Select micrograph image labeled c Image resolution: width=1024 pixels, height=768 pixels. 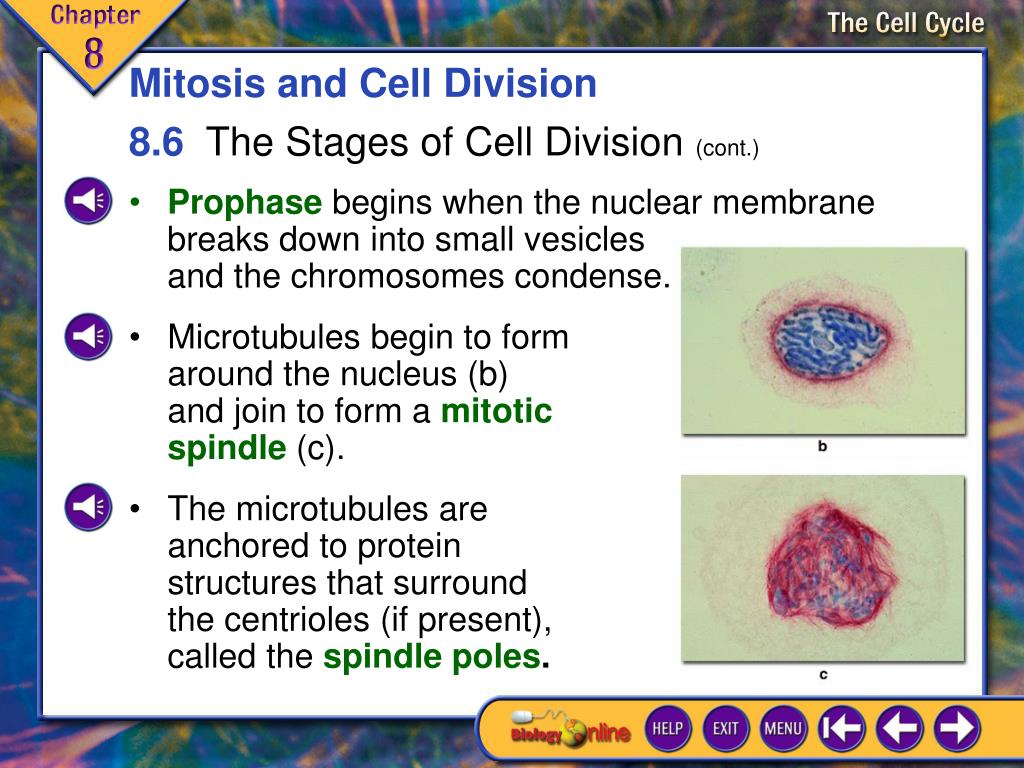point(823,568)
